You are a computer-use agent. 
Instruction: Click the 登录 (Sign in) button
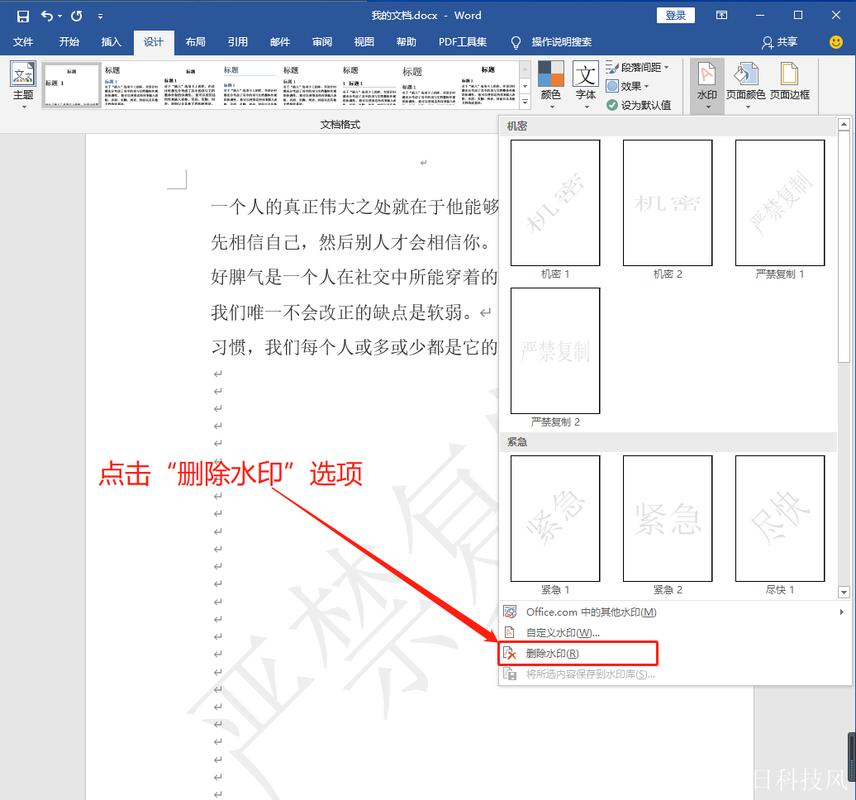[x=675, y=15]
